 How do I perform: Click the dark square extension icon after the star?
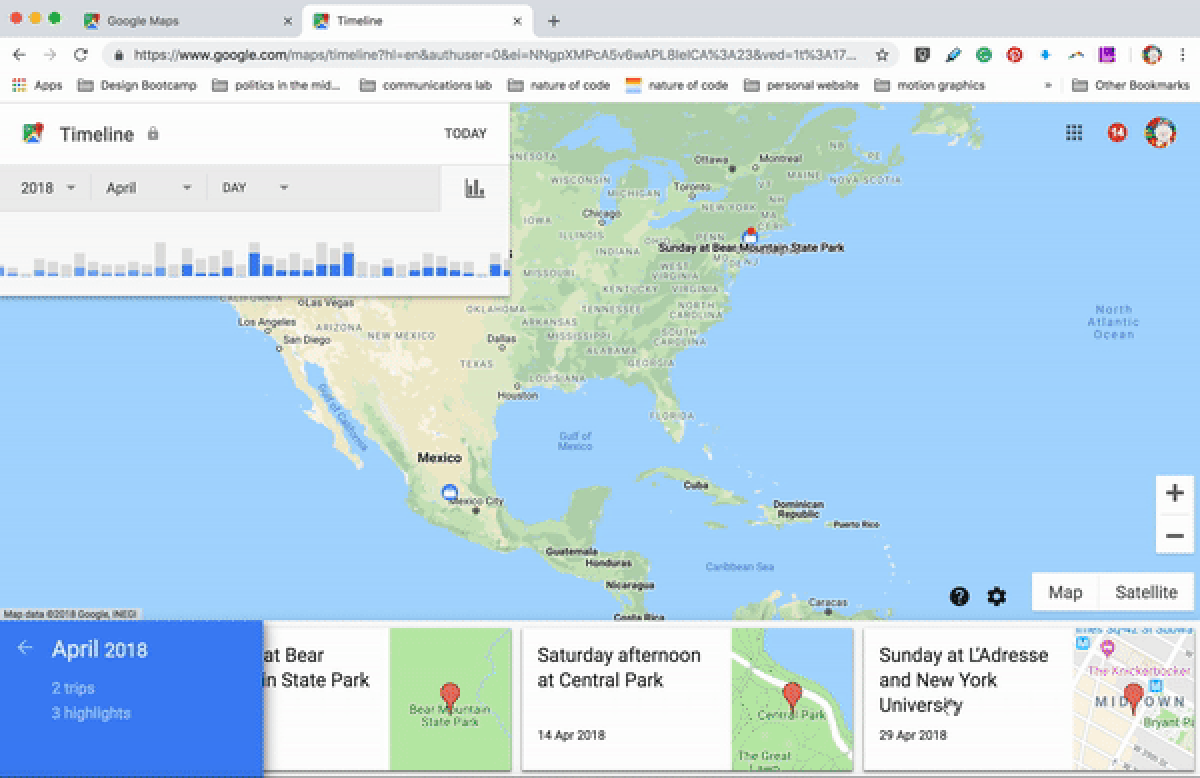coord(923,55)
